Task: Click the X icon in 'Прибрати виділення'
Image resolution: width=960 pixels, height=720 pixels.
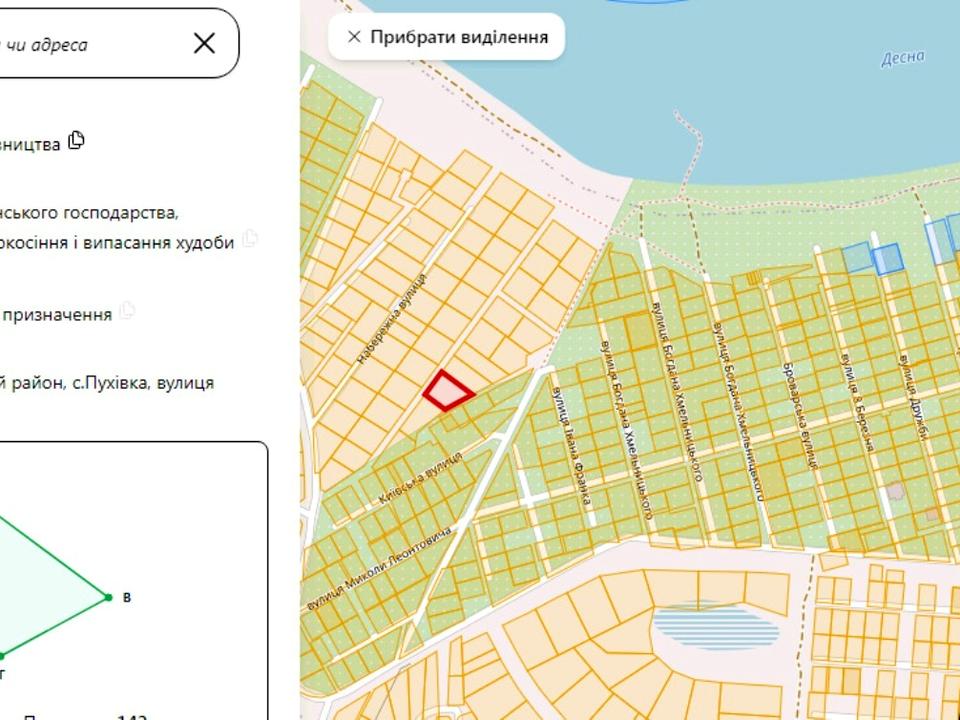Action: 354,37
